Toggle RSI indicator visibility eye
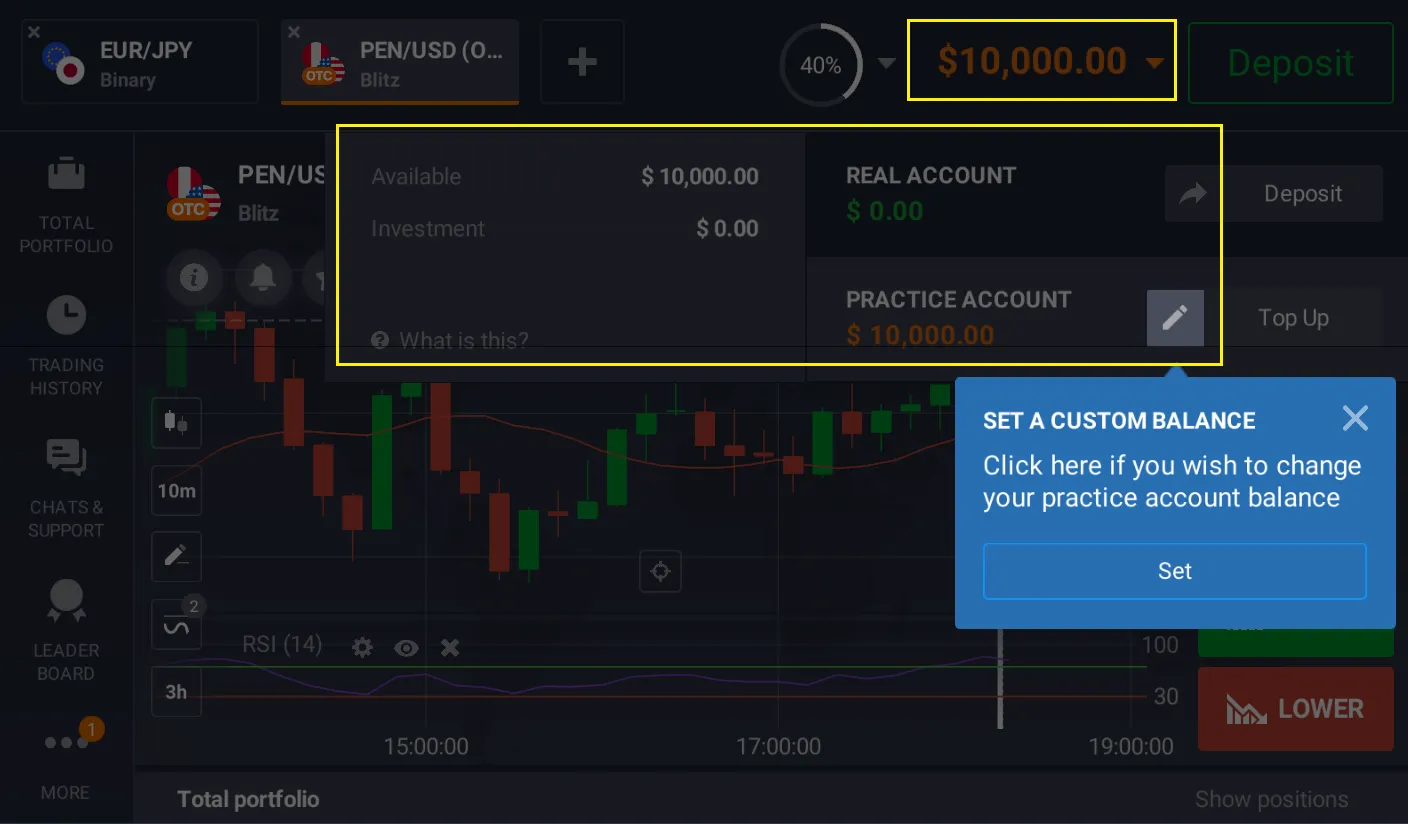1408x824 pixels. (406, 648)
